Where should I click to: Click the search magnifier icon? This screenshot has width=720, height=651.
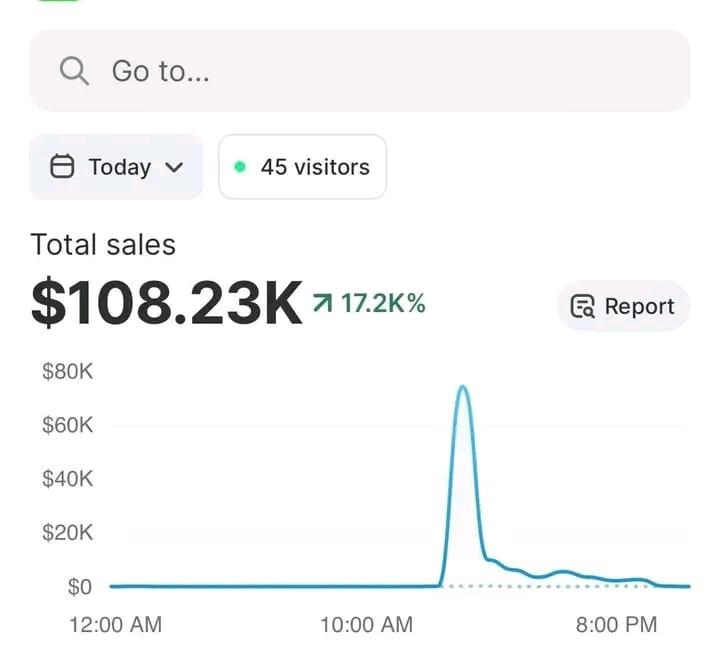74,71
